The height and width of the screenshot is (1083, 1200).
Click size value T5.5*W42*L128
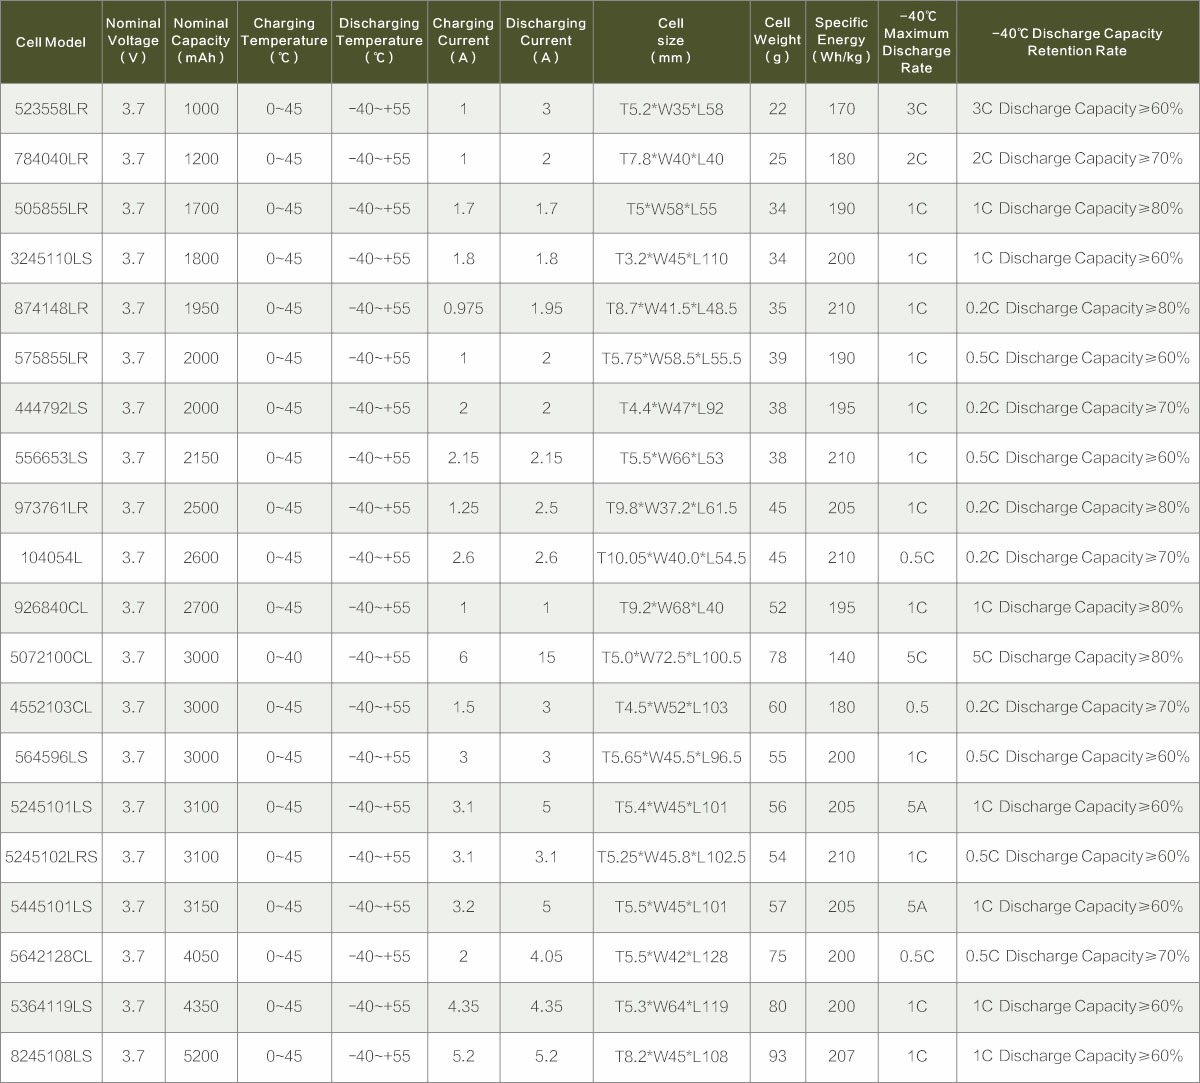(x=671, y=957)
